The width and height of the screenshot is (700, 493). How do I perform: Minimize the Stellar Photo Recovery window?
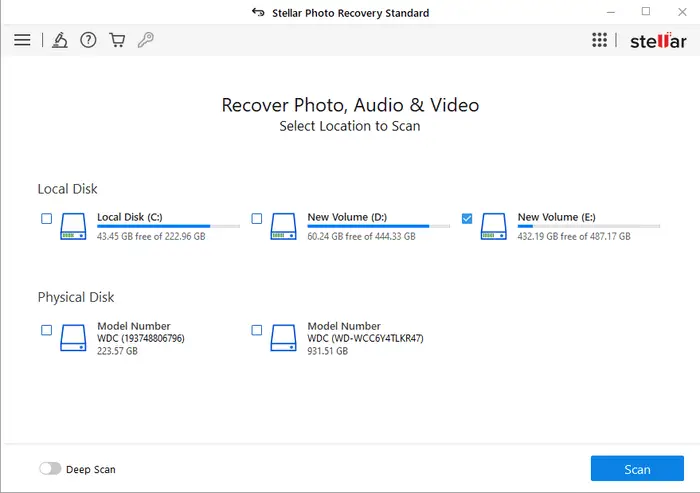coord(611,13)
